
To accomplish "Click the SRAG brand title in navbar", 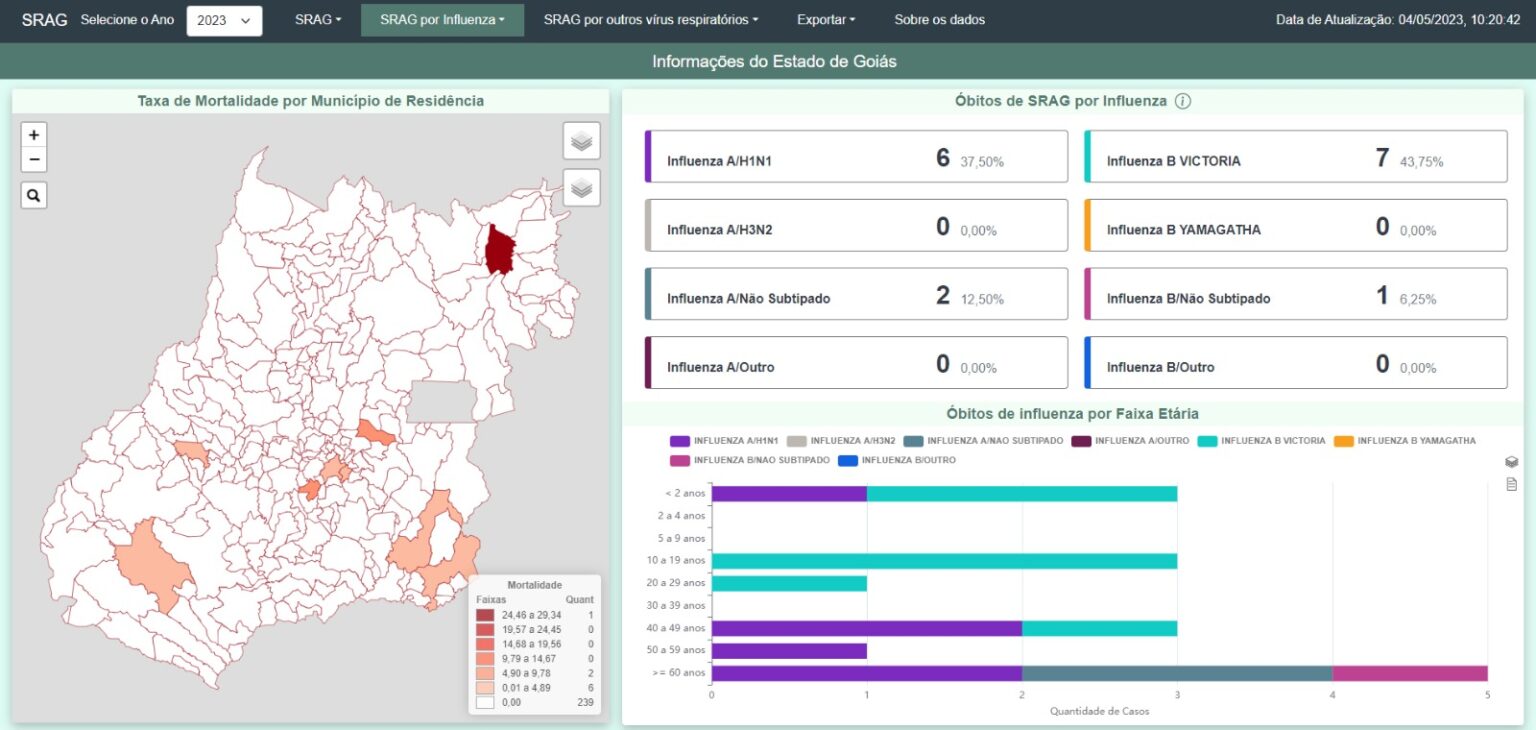I will 44,20.
